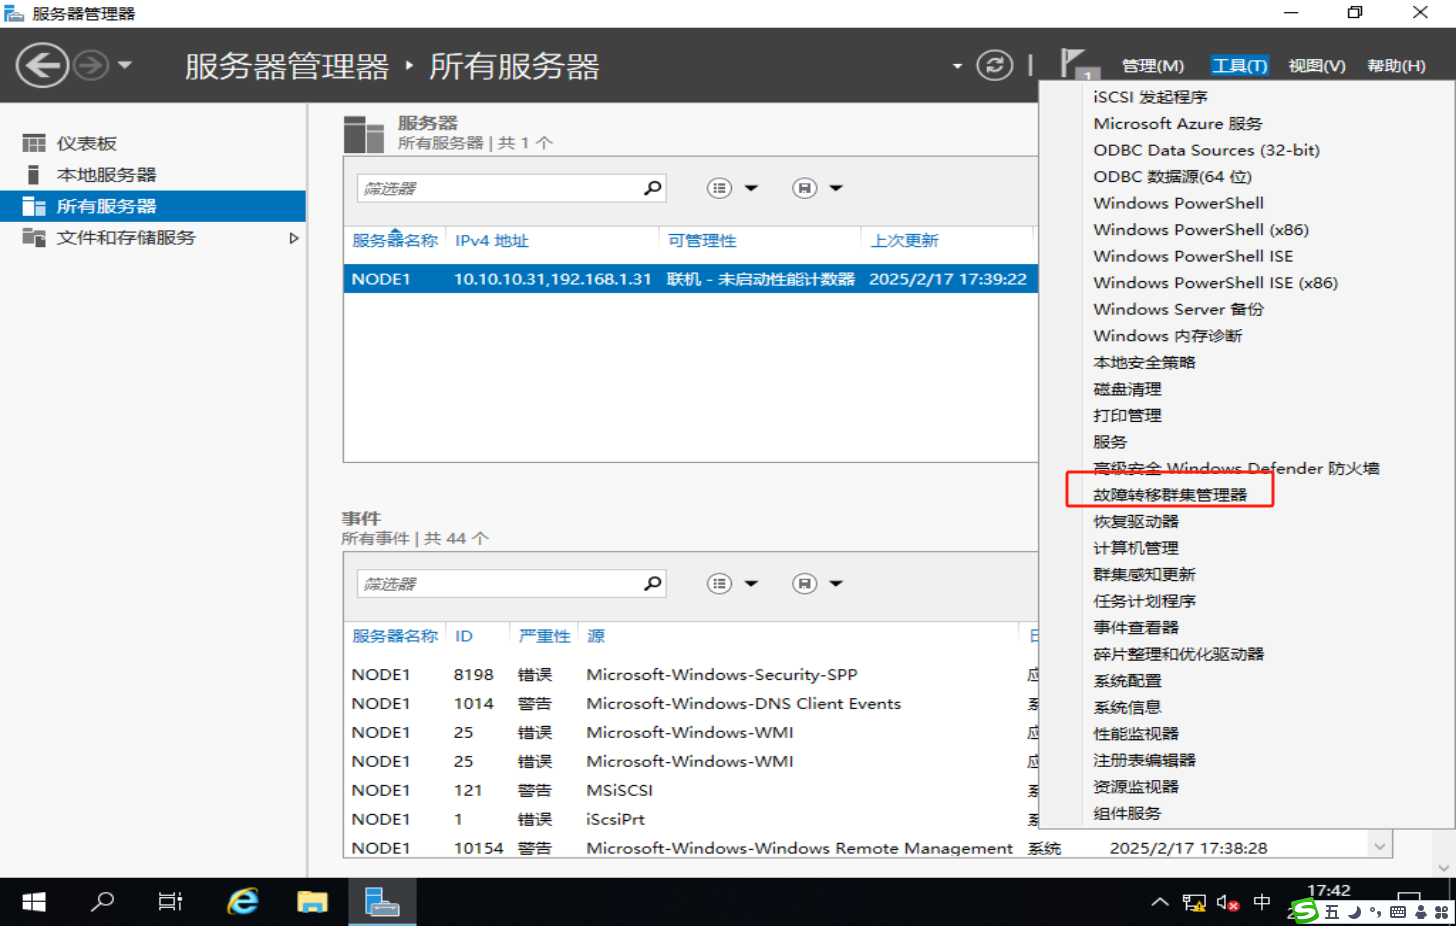Click the save query icon in the servers panel
This screenshot has height=926, width=1456.
point(804,188)
